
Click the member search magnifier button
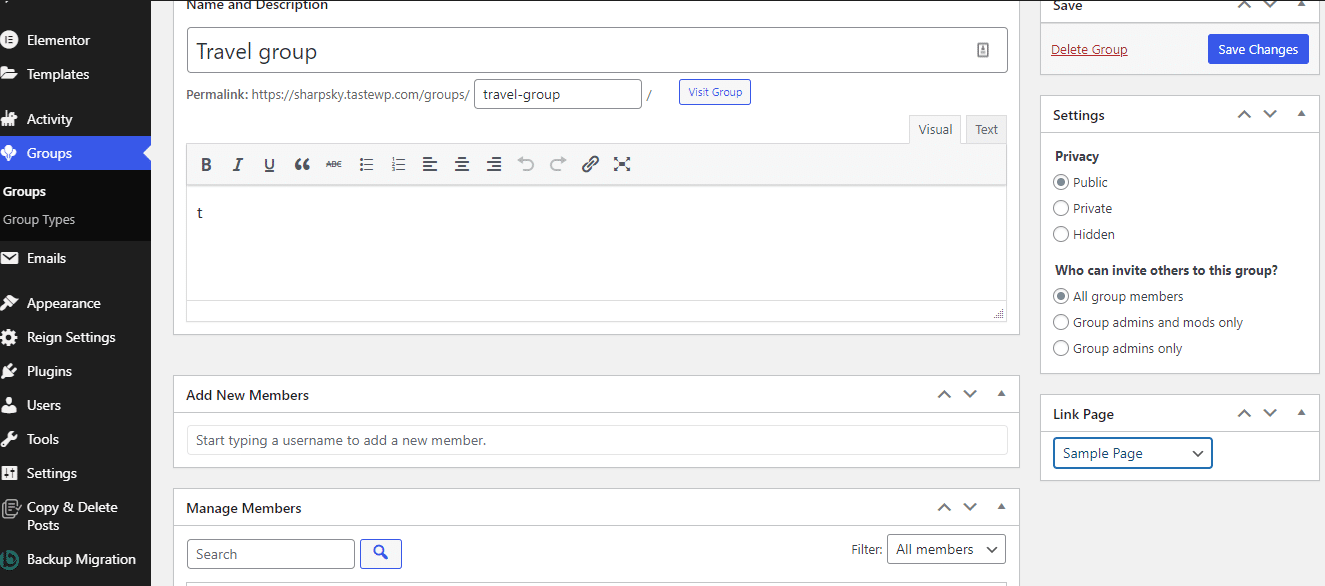coord(381,553)
